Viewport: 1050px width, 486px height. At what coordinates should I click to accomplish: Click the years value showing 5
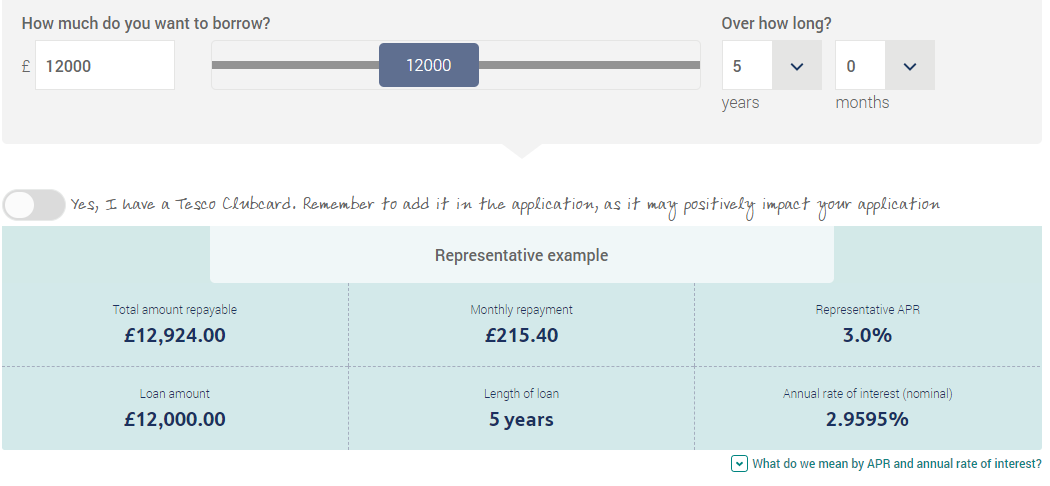pyautogui.click(x=747, y=66)
